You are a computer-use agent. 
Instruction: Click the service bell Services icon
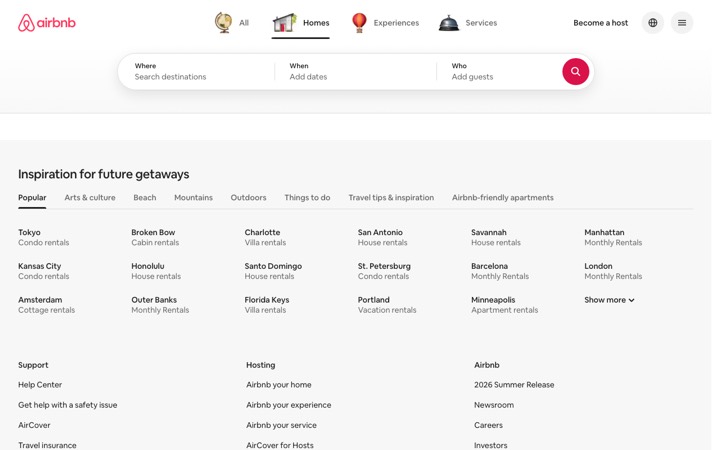click(449, 22)
